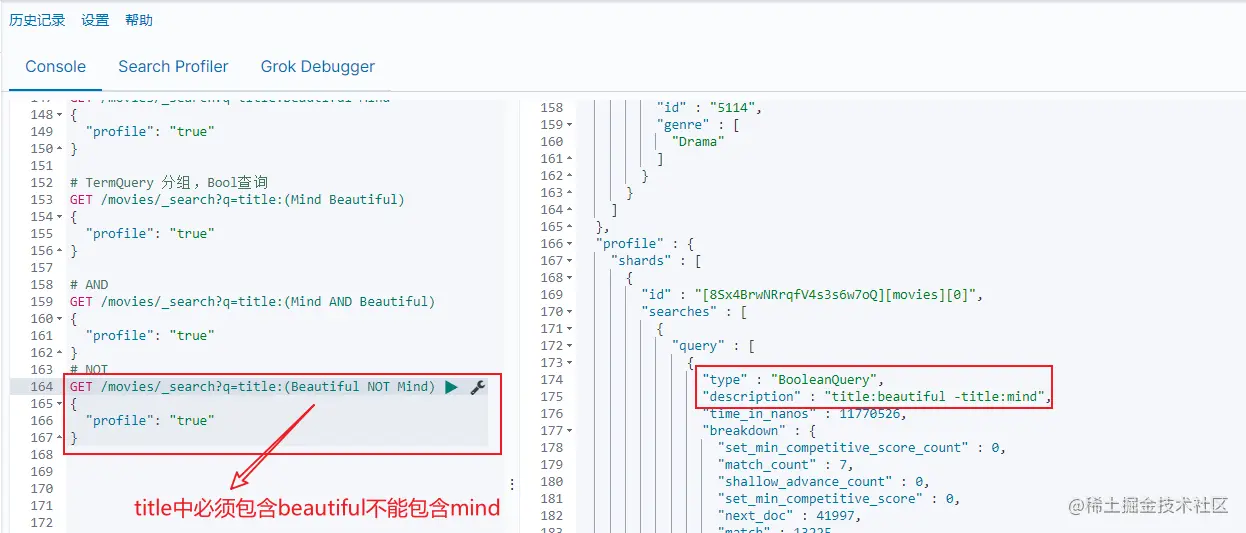This screenshot has height=533, width=1246.
Task: Toggle fold marker at editor line 150
Action: coord(60,149)
